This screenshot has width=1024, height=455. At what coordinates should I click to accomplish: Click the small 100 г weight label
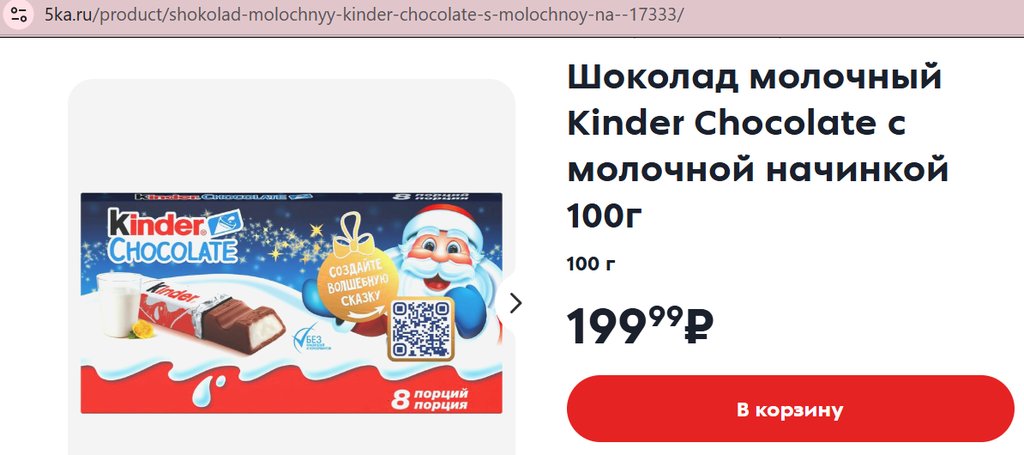tap(591, 264)
